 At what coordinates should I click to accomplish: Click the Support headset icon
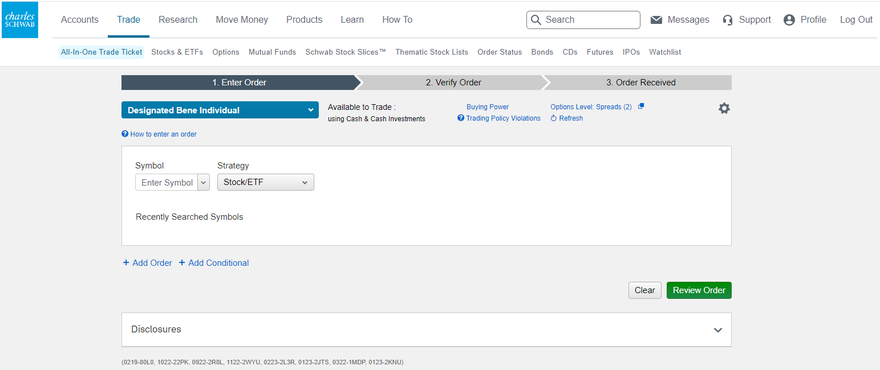click(728, 20)
